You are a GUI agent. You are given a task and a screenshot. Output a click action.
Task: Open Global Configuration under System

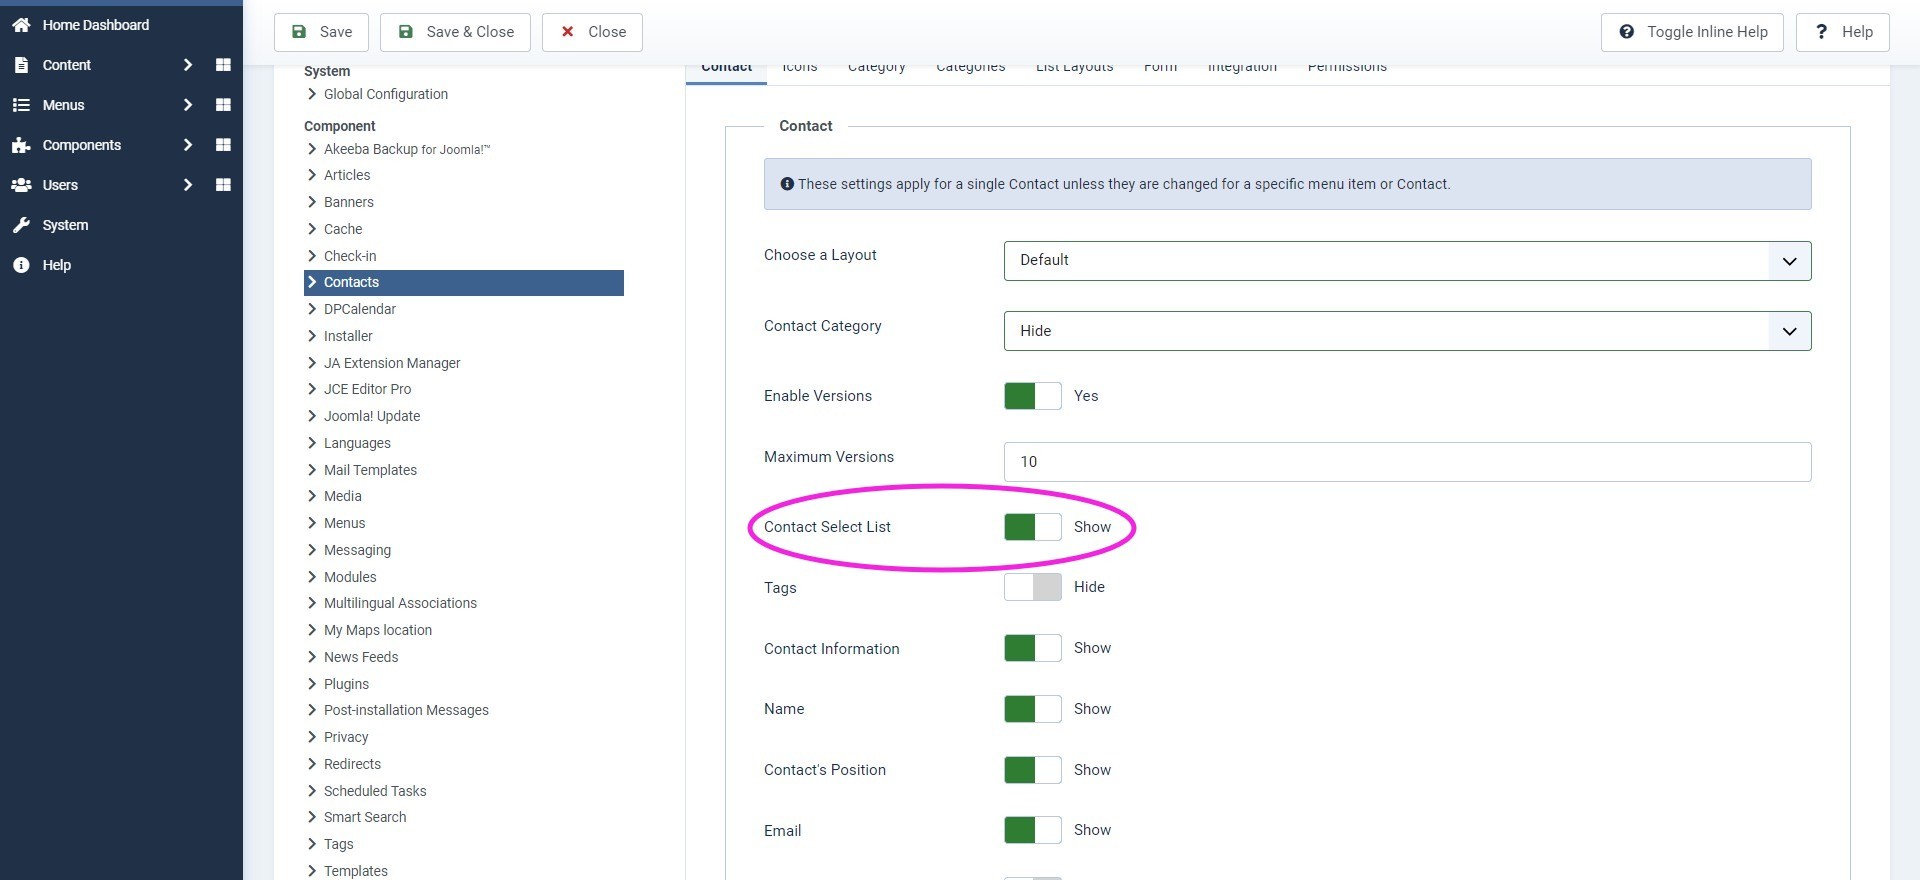pos(385,94)
